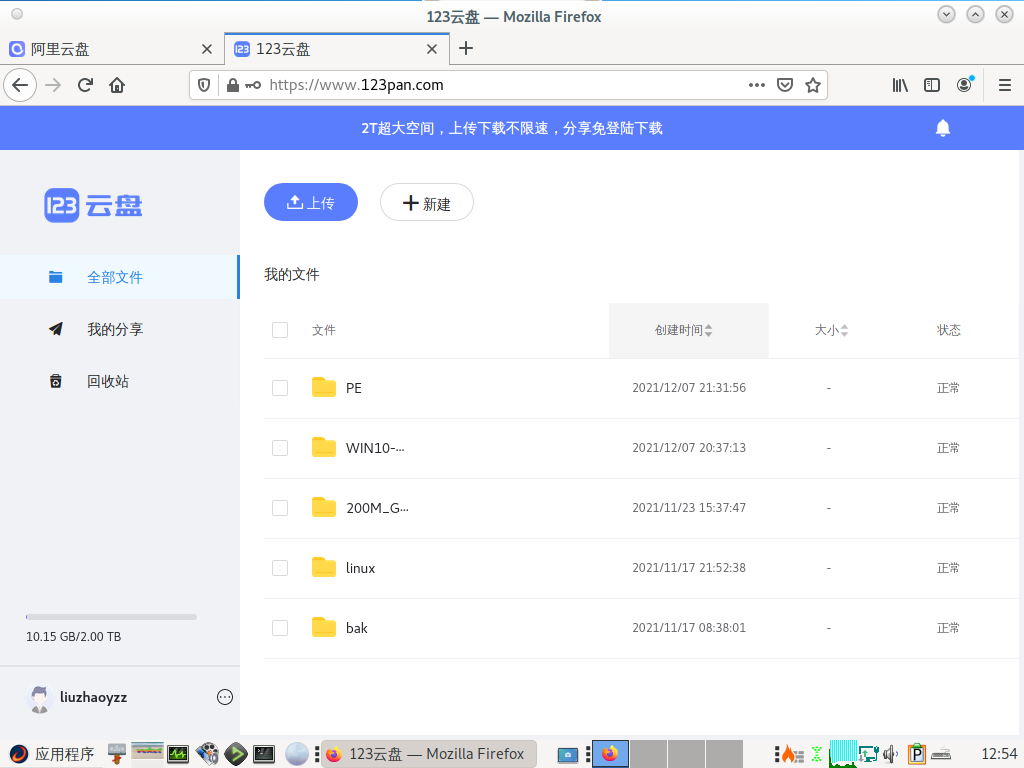Viewport: 1024px width, 768px height.
Task: Go back to the previous page
Action: pos(20,85)
